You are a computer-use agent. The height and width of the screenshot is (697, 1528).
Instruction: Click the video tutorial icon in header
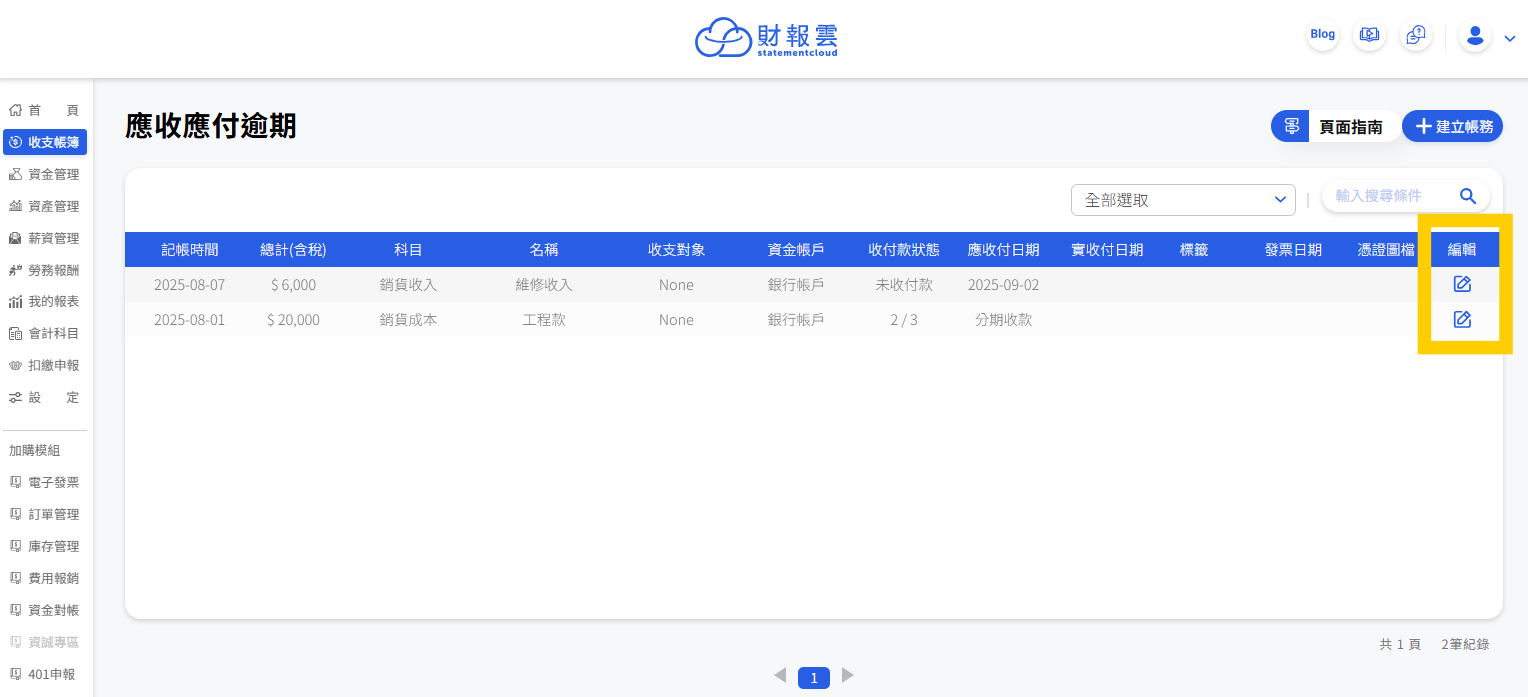[x=1369, y=35]
